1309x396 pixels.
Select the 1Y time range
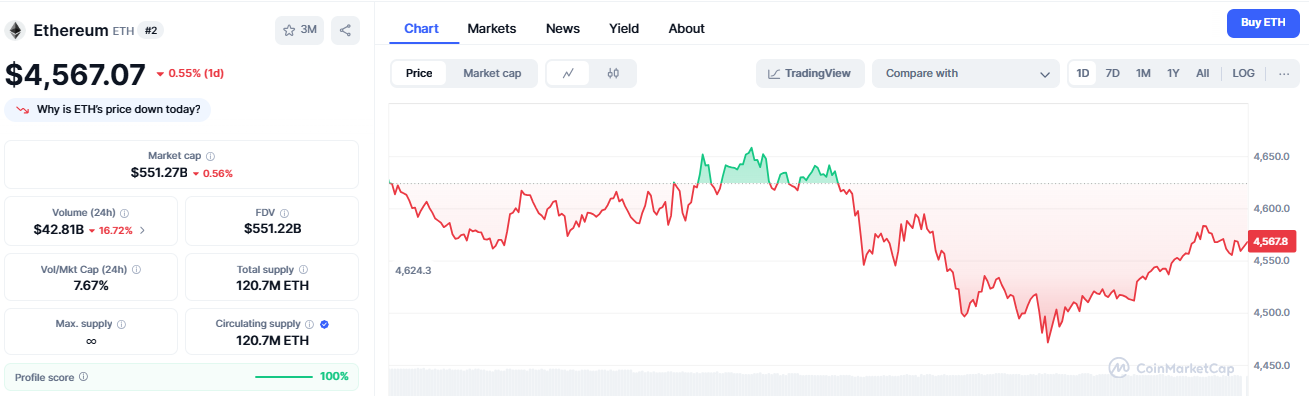click(x=1173, y=73)
